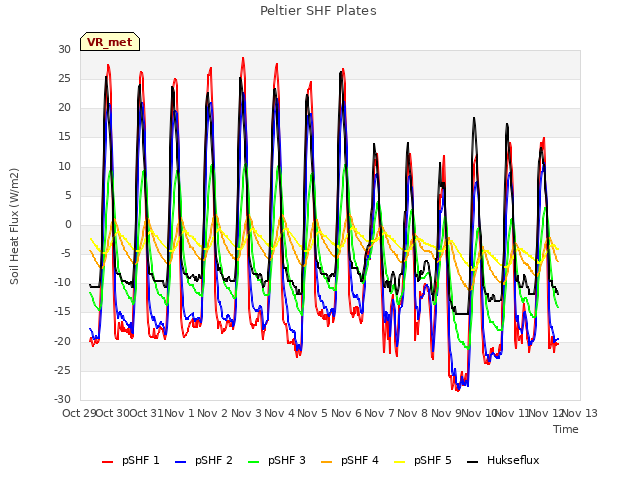Select the pSHF 5 legend label
640x480 pixels.
click(x=433, y=460)
